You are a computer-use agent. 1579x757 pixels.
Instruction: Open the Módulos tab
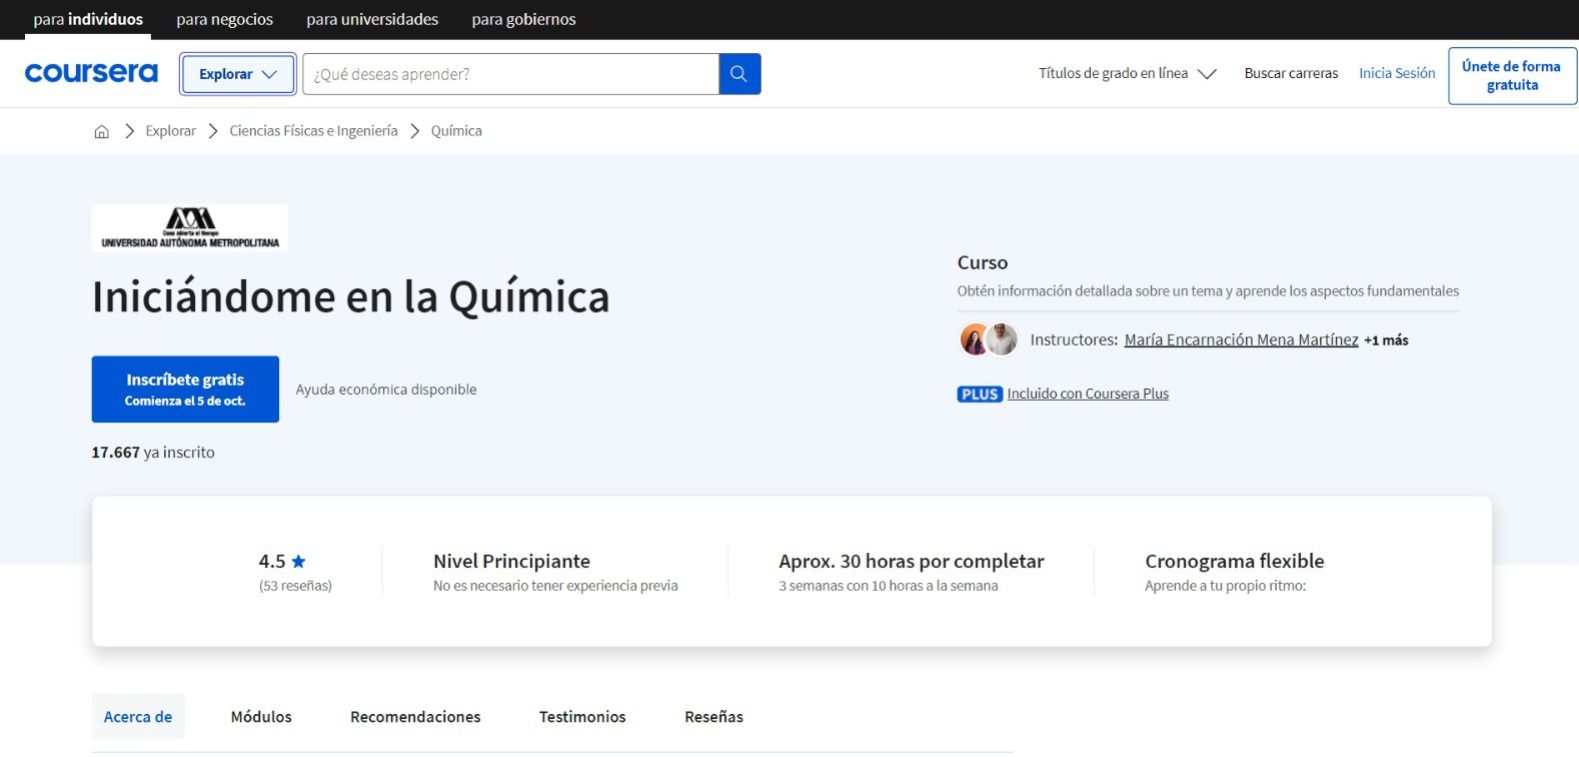coord(261,716)
